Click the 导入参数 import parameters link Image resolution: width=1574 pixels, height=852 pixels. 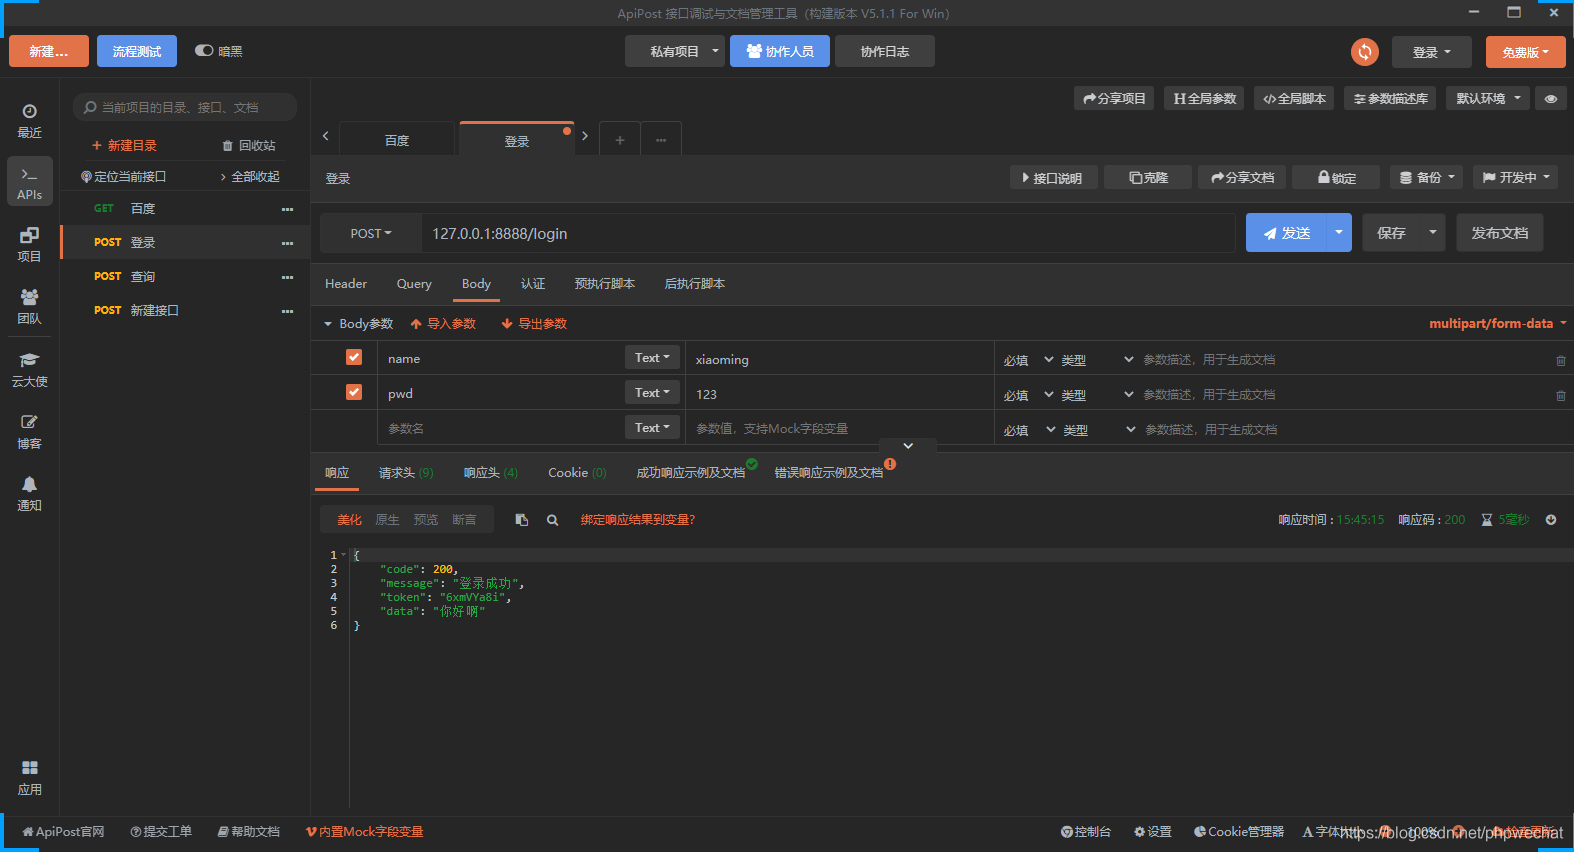[443, 324]
